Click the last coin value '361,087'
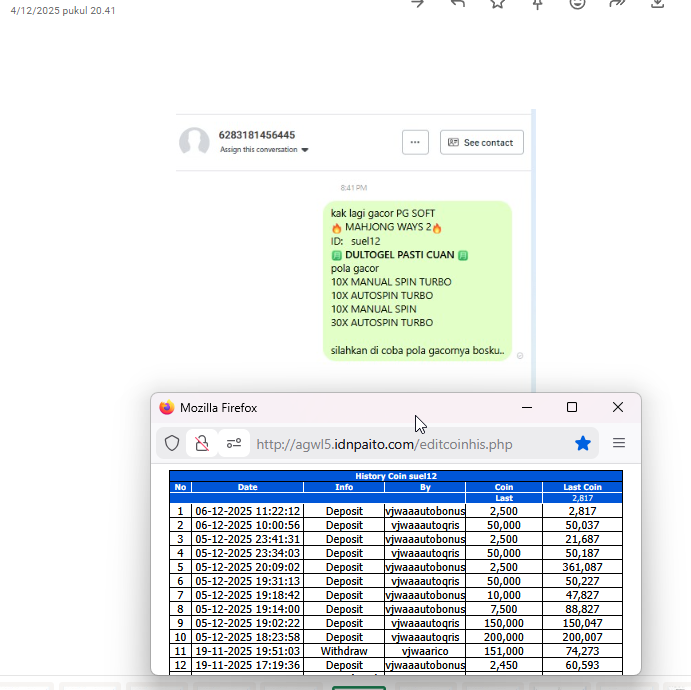 tap(582, 567)
